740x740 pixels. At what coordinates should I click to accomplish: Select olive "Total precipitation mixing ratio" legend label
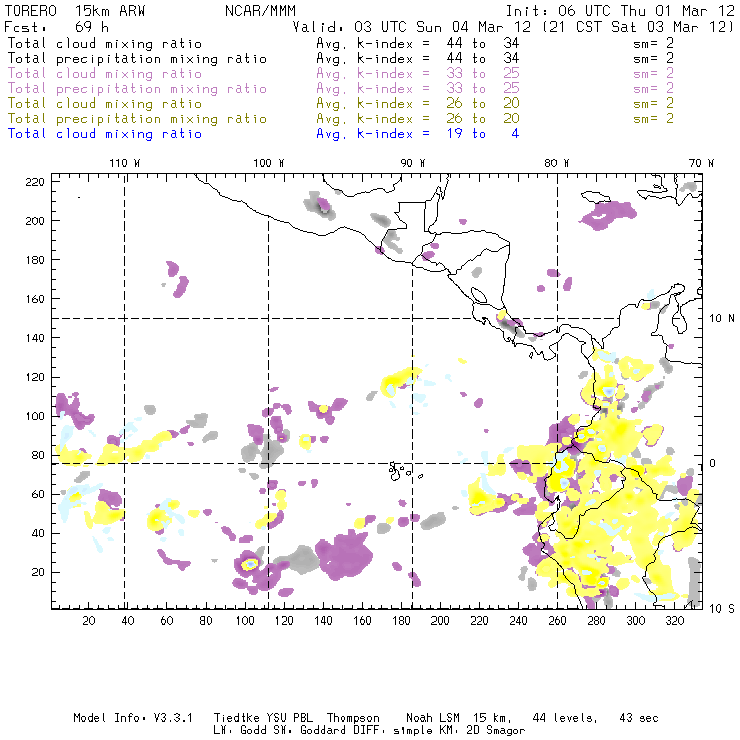(x=137, y=118)
